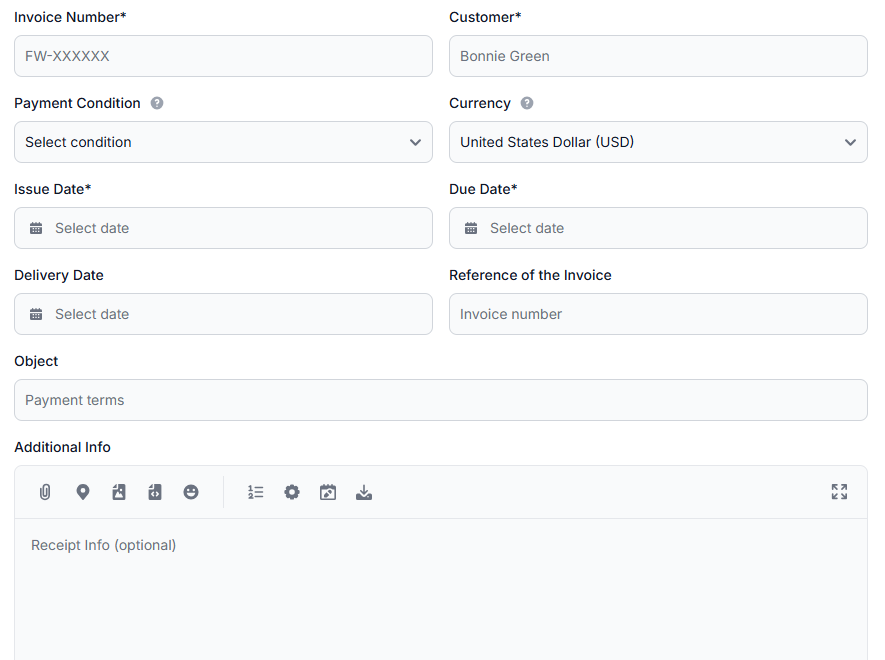This screenshot has height=660, width=885.
Task: Select the Customer field showing Bonnie Green
Action: (x=658, y=56)
